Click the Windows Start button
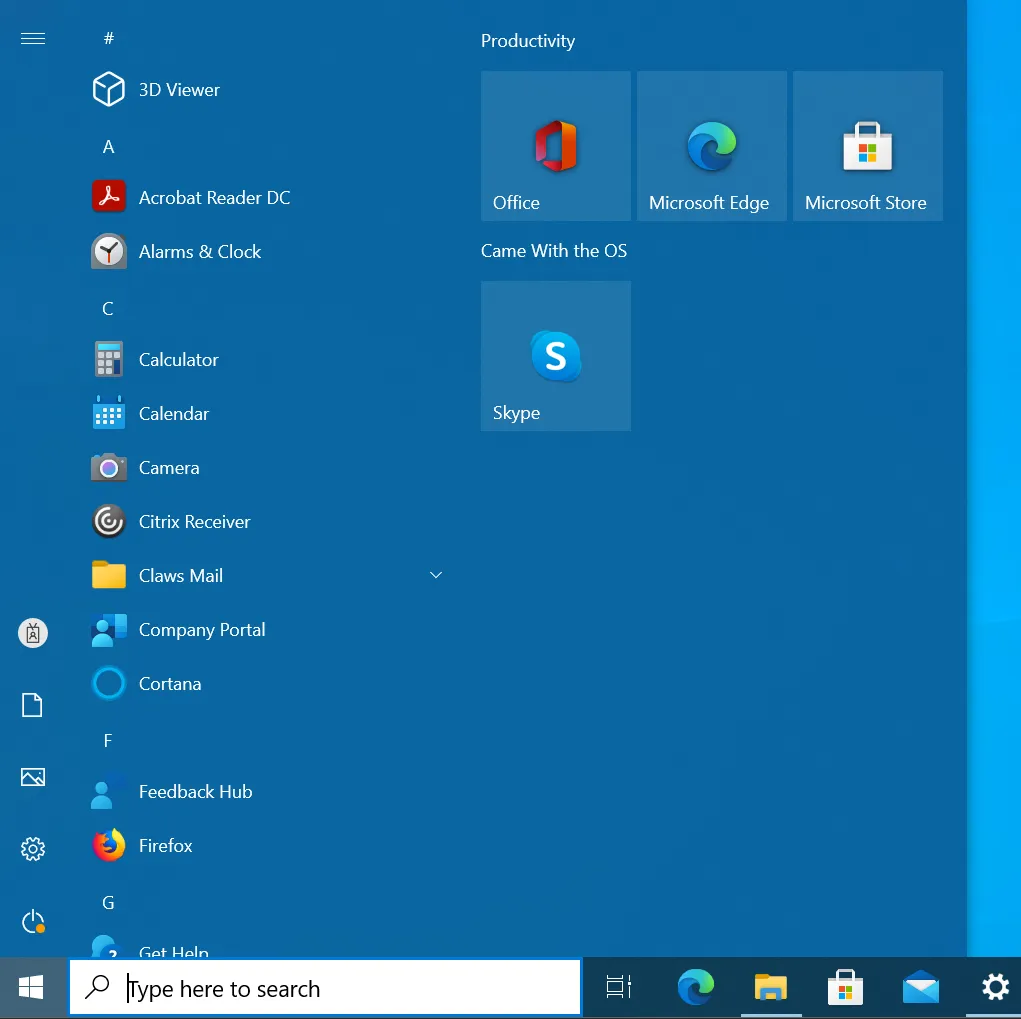 31,988
